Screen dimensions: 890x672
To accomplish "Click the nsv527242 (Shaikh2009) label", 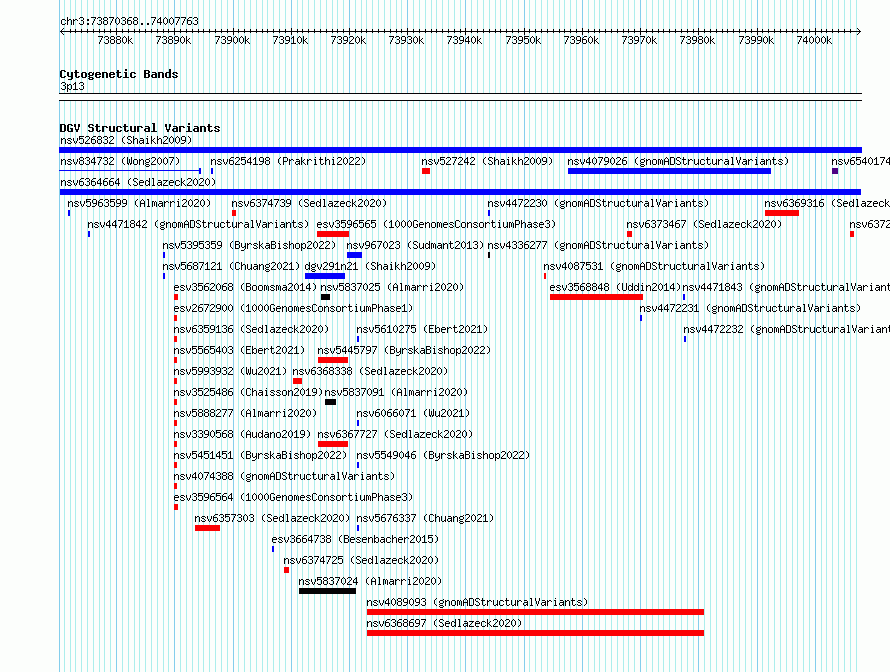I will (487, 161).
